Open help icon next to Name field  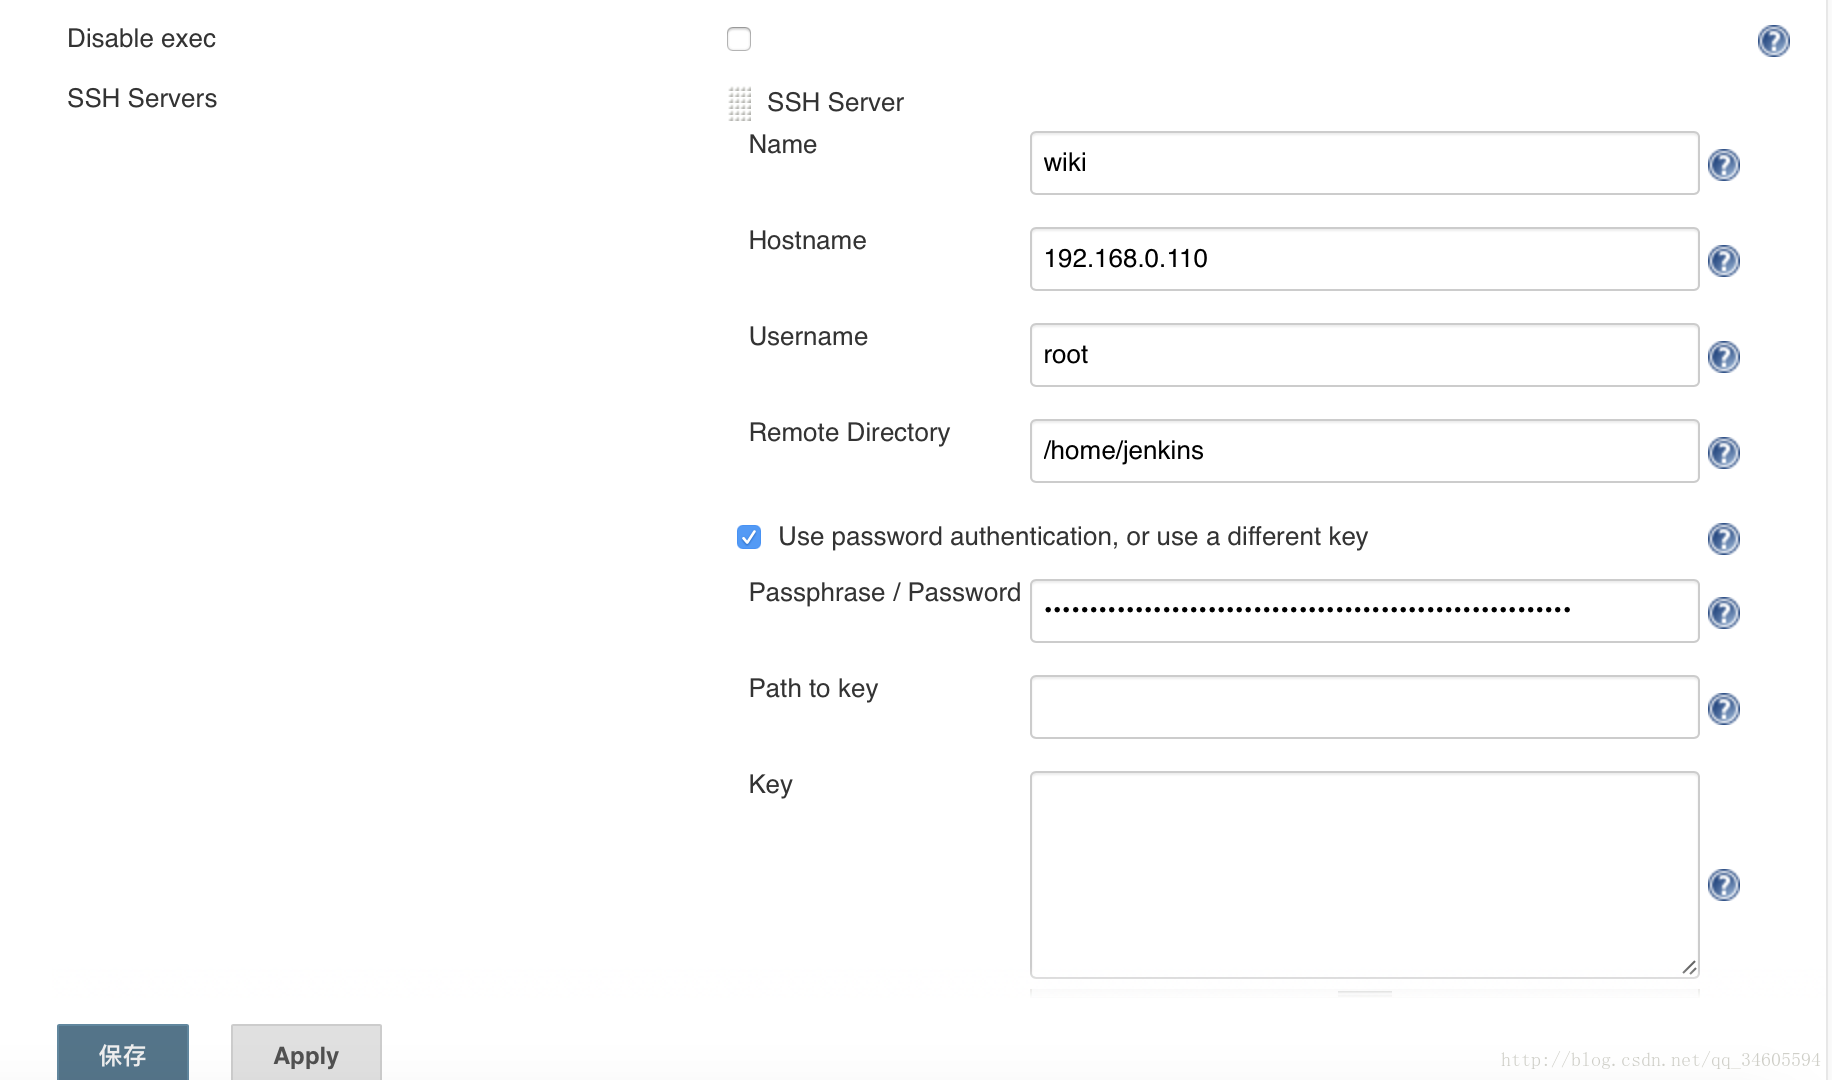tap(1723, 164)
